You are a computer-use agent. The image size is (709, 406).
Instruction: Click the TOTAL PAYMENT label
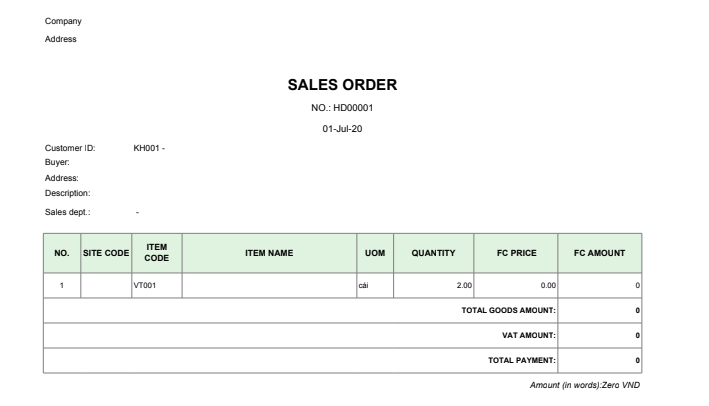(x=521, y=360)
